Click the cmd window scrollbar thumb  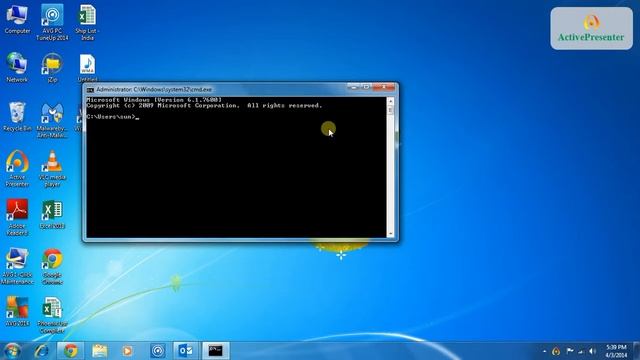(391, 109)
